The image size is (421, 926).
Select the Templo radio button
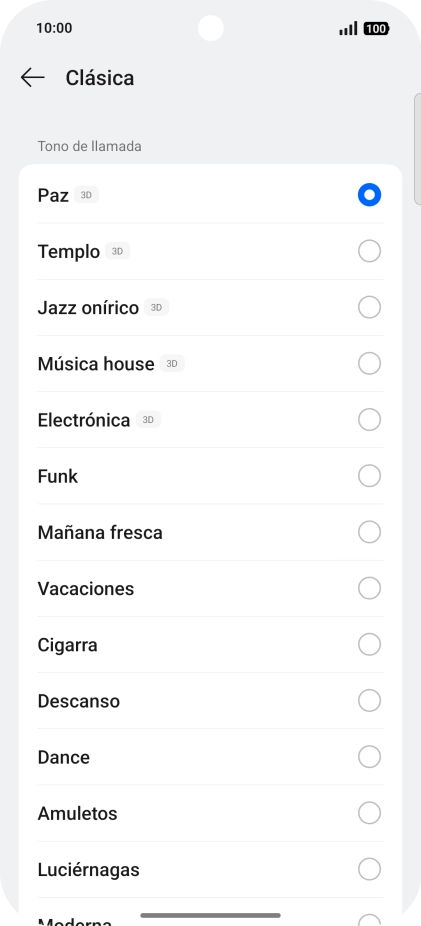[370, 251]
